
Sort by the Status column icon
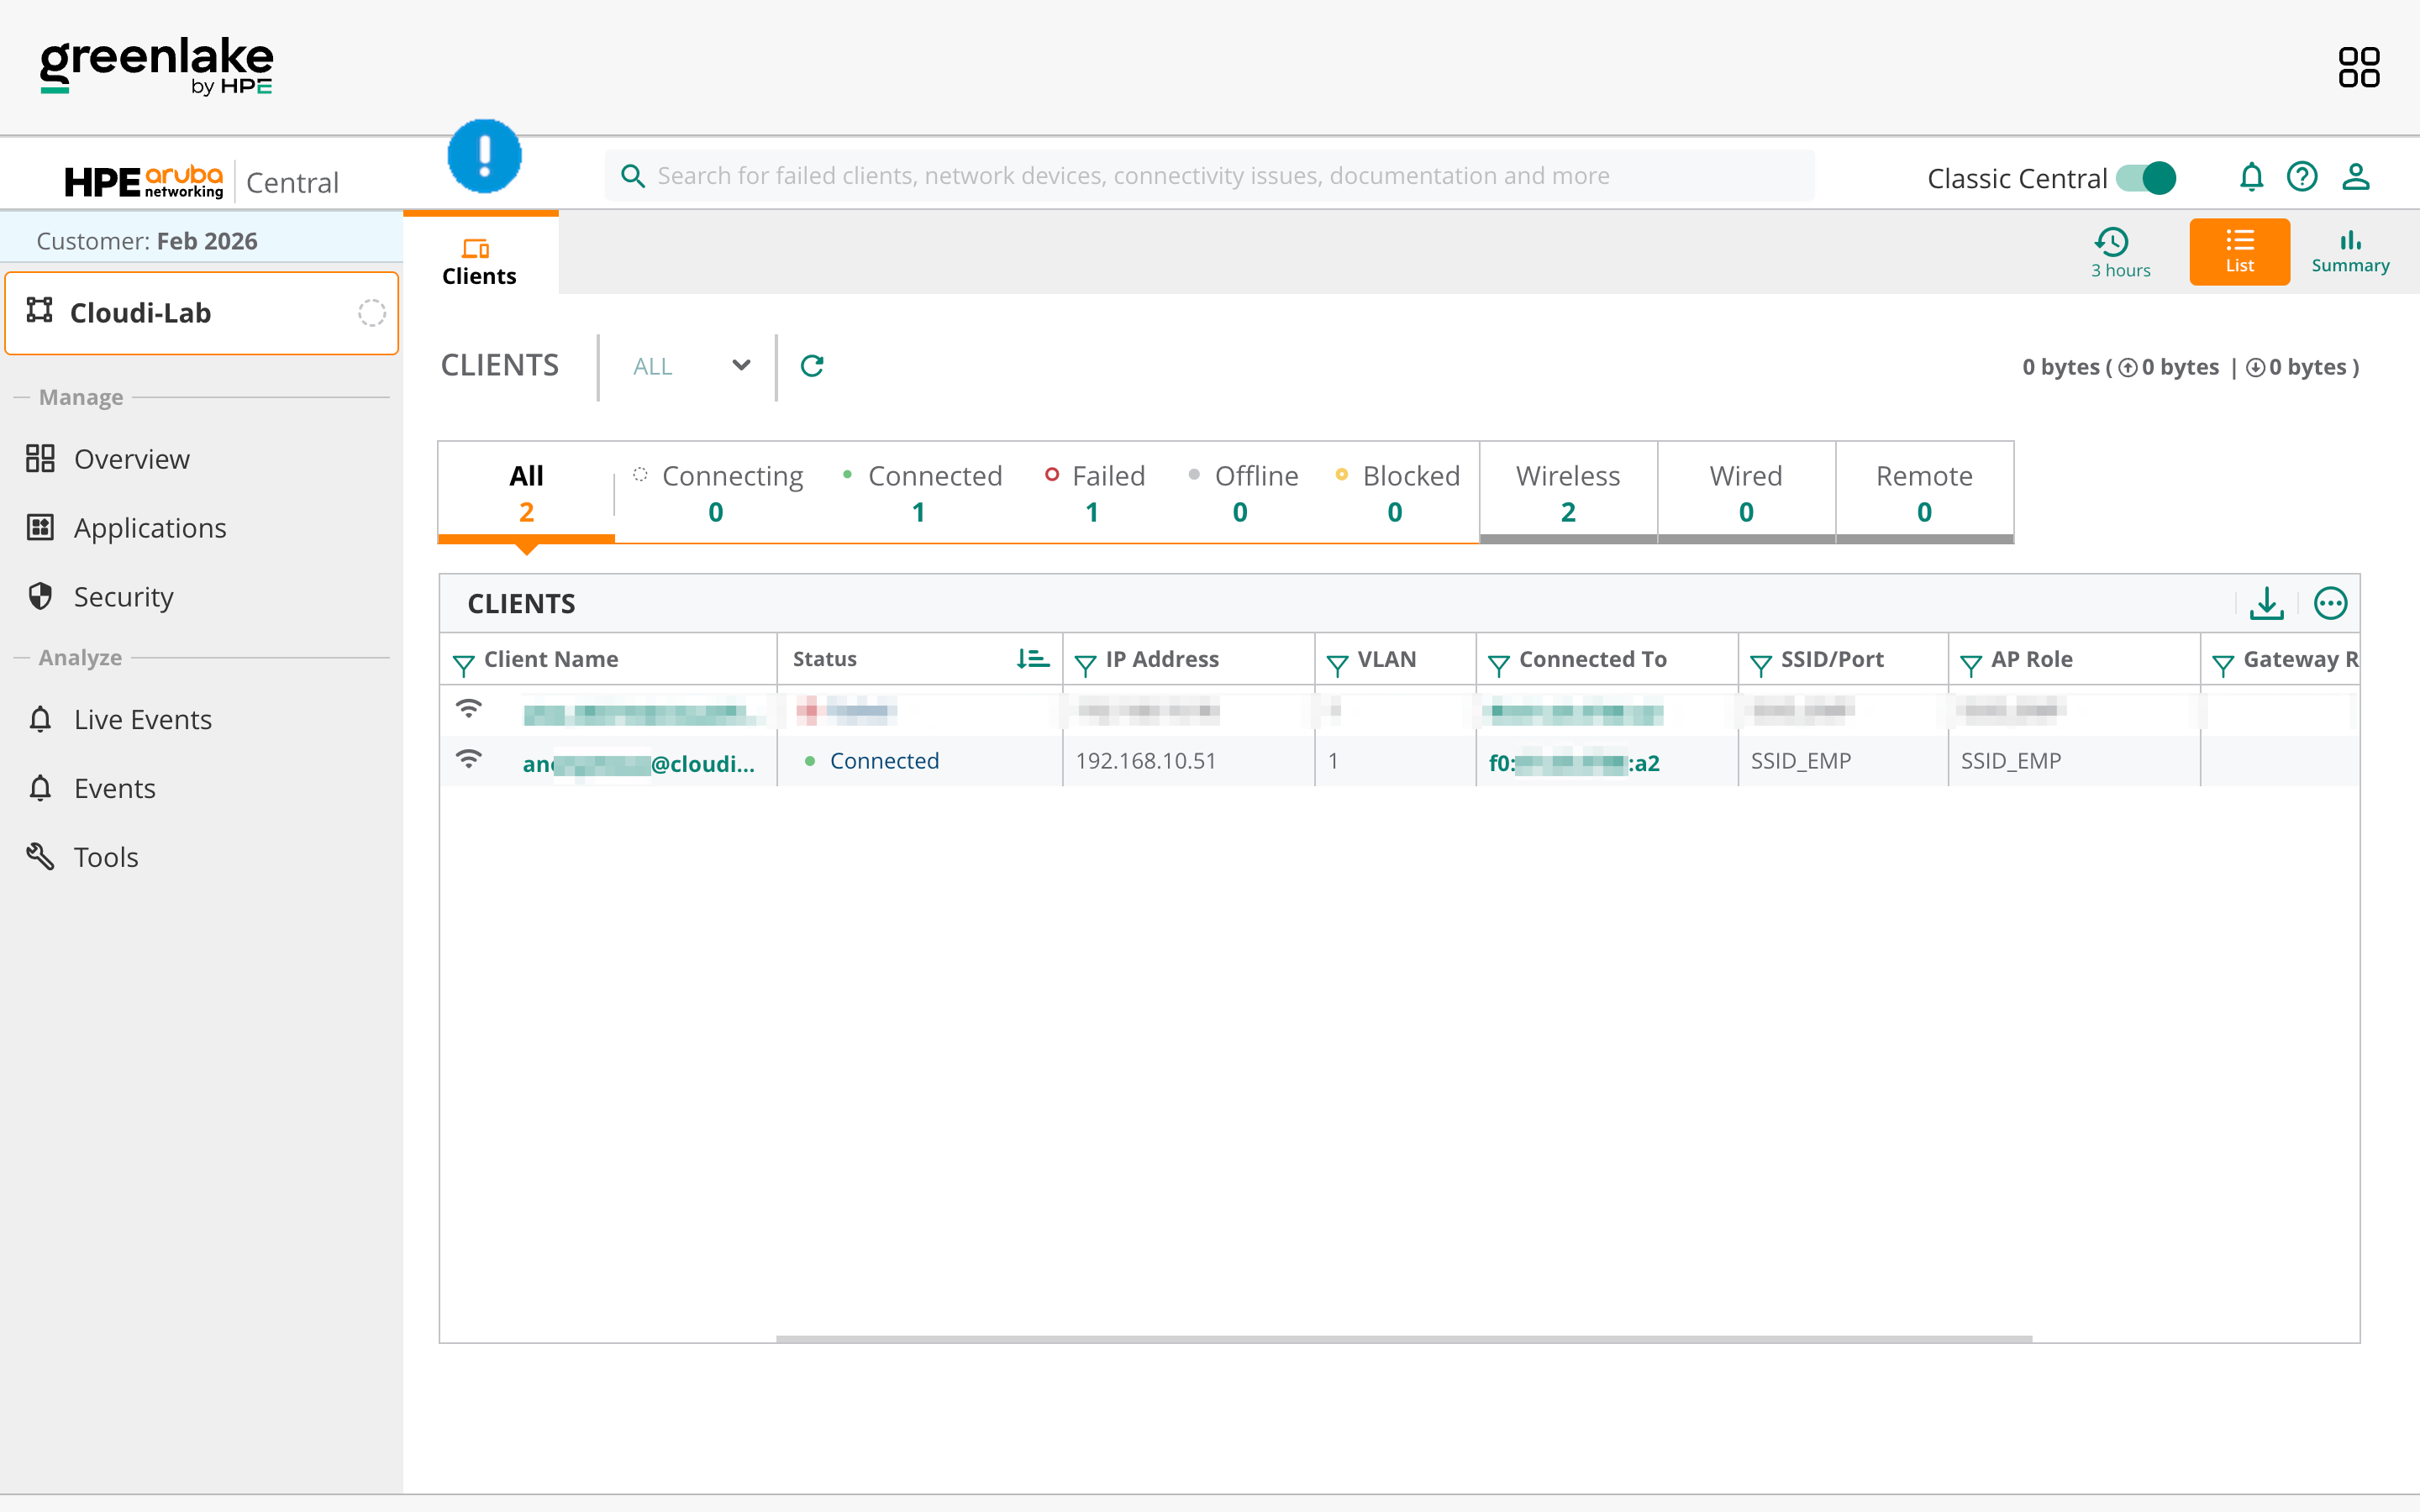pos(1032,659)
